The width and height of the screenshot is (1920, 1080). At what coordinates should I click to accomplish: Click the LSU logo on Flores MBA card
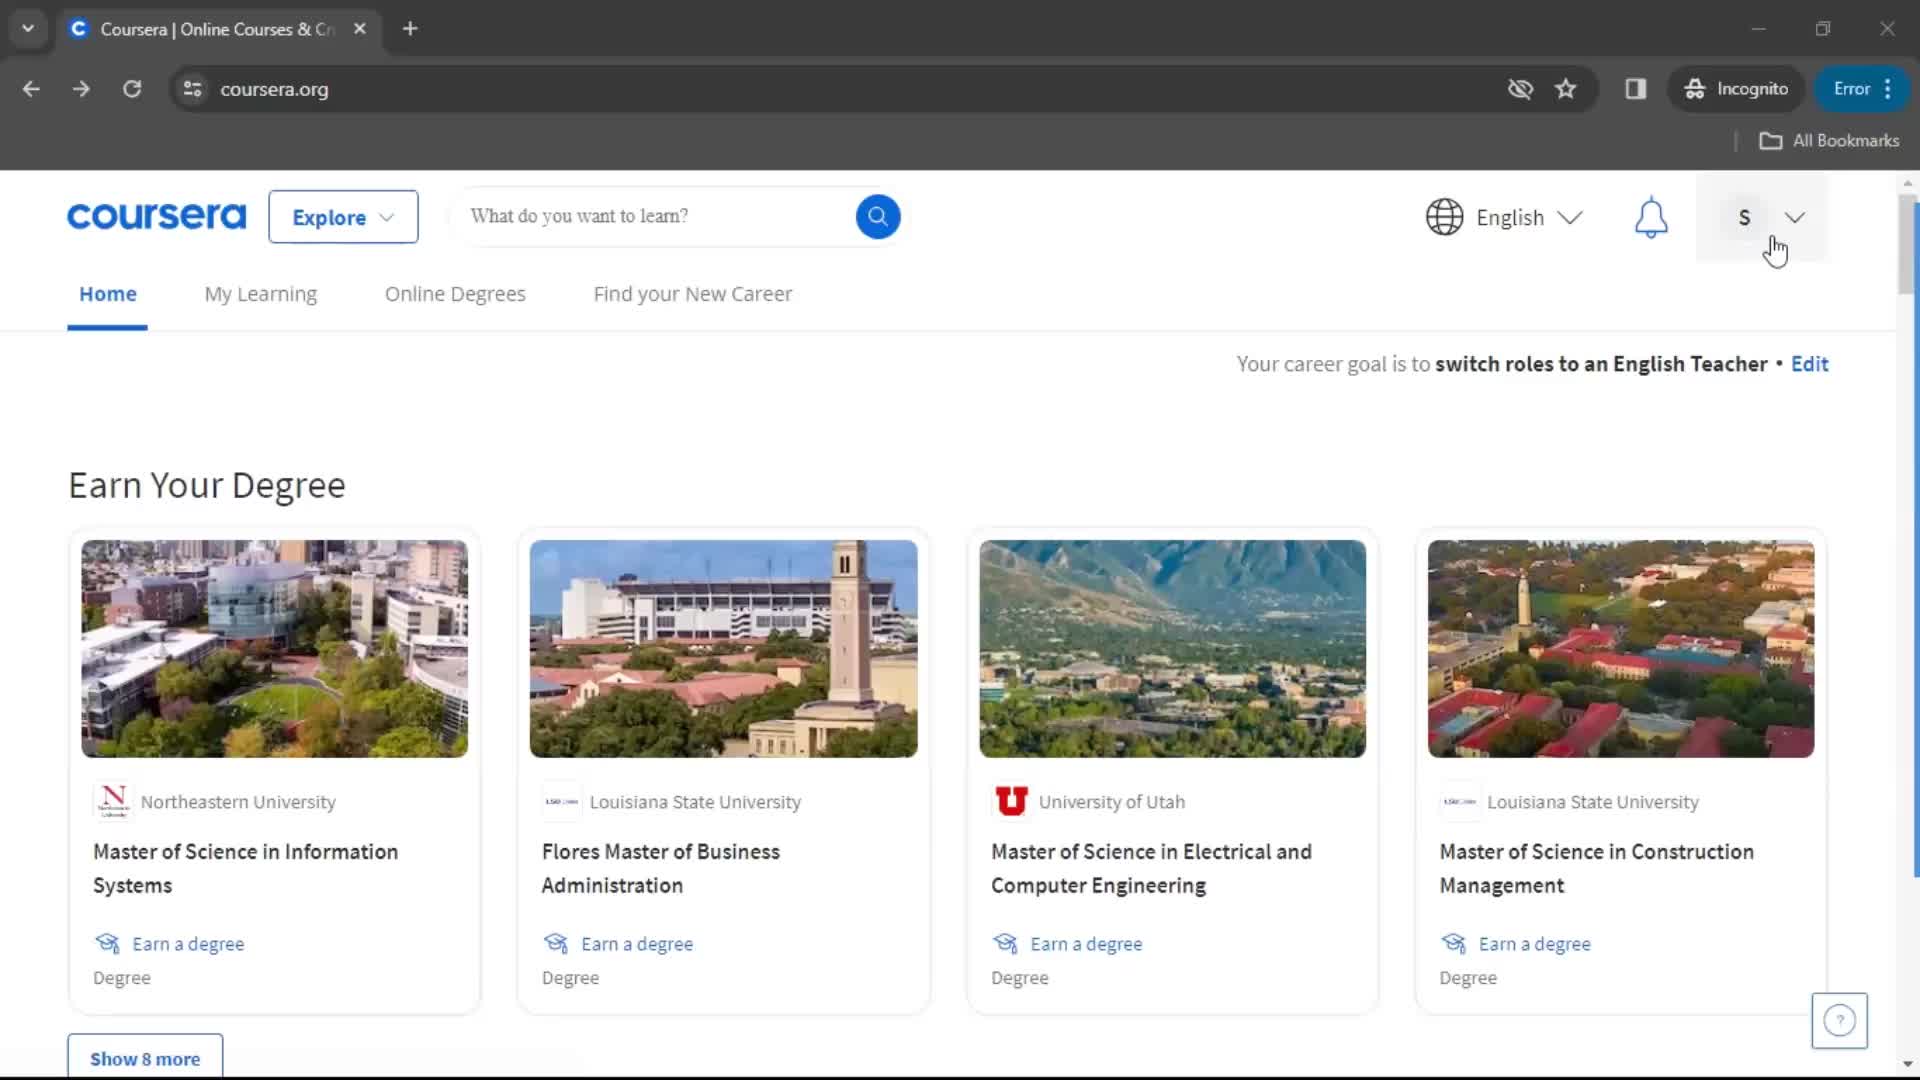pyautogui.click(x=561, y=801)
